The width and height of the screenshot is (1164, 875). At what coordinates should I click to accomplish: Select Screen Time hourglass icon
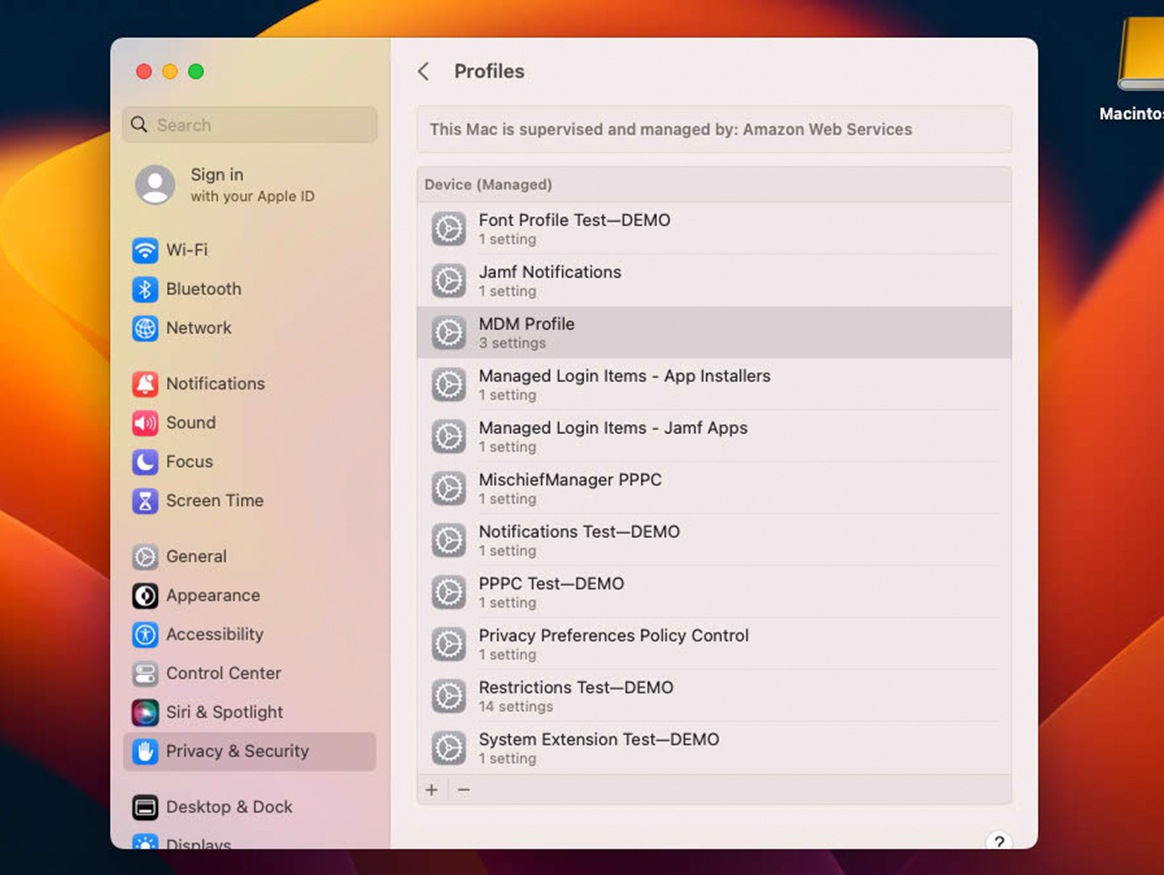145,501
